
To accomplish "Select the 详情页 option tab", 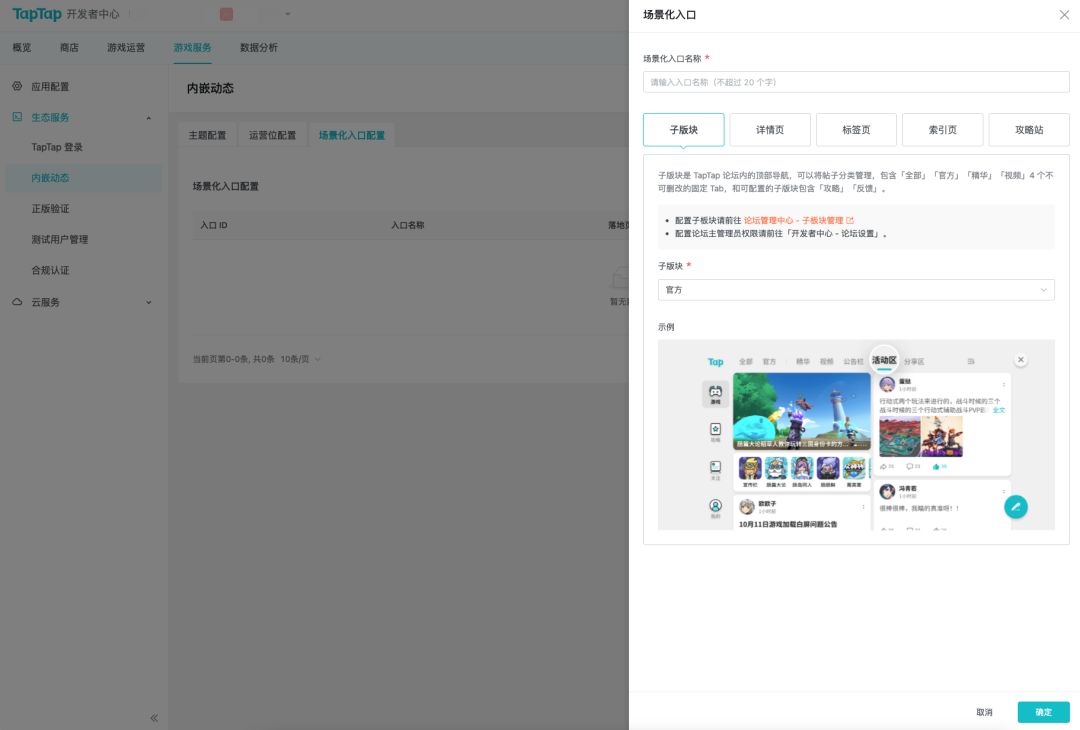I will 770,130.
